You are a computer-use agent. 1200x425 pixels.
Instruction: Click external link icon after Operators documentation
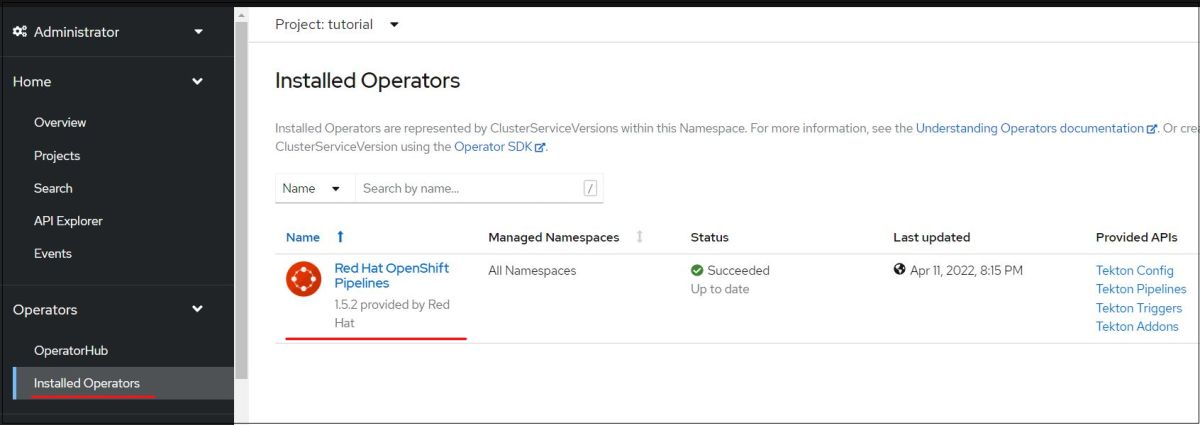click(1151, 129)
